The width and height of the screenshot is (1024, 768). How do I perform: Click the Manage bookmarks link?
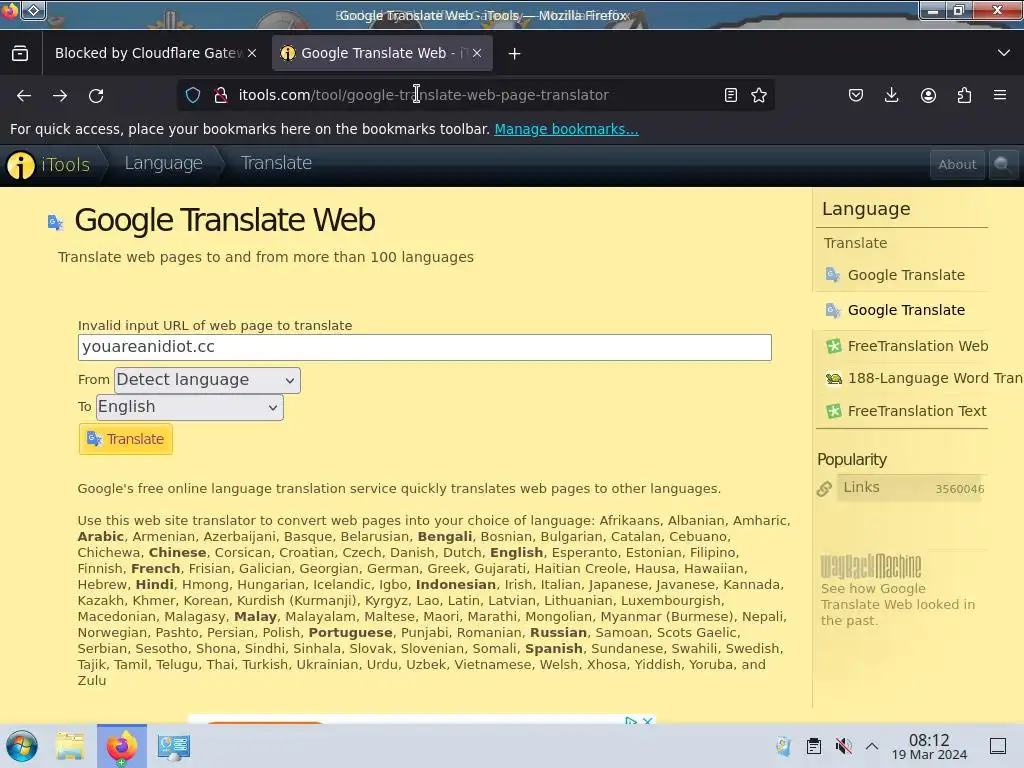click(566, 129)
